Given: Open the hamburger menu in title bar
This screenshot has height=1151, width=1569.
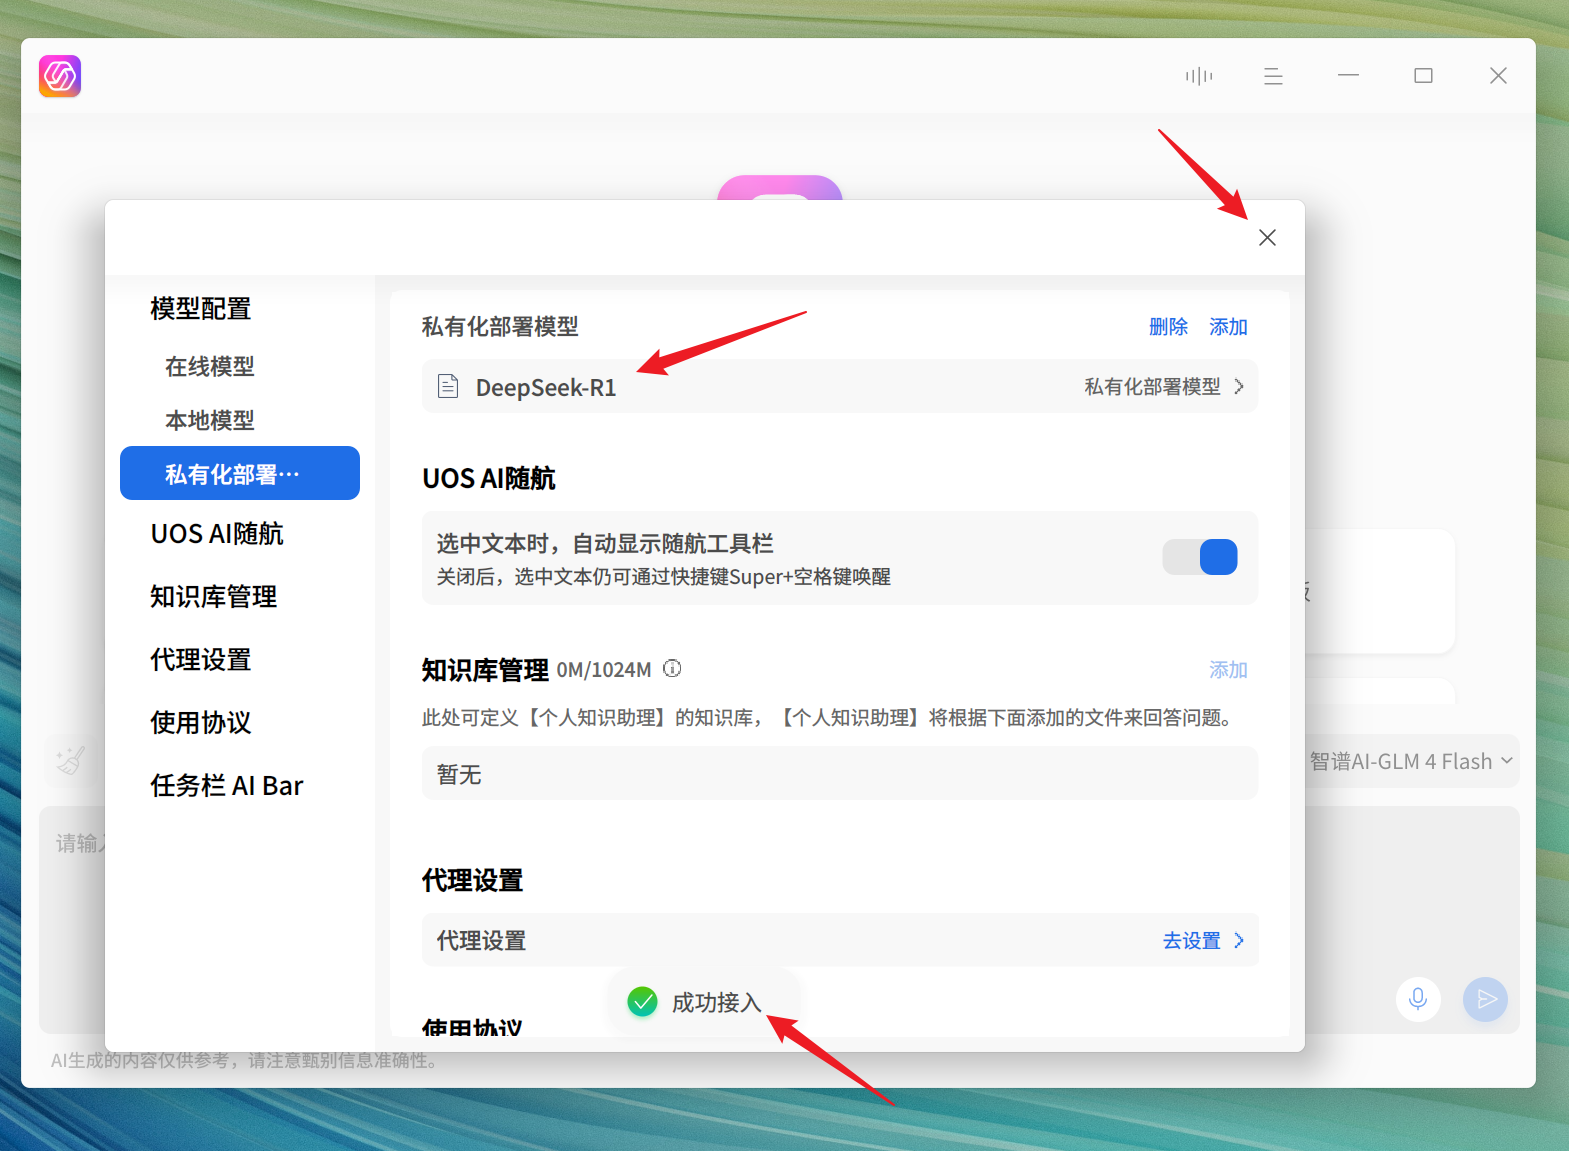Looking at the screenshot, I should click(1273, 76).
